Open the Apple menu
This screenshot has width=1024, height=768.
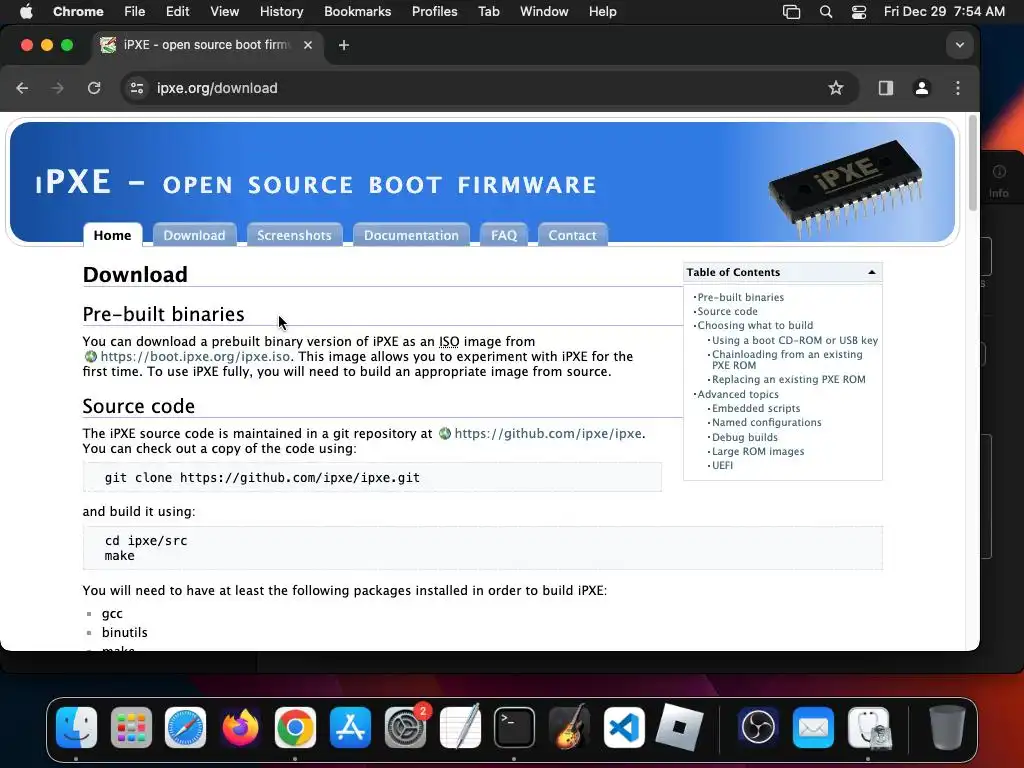point(25,11)
